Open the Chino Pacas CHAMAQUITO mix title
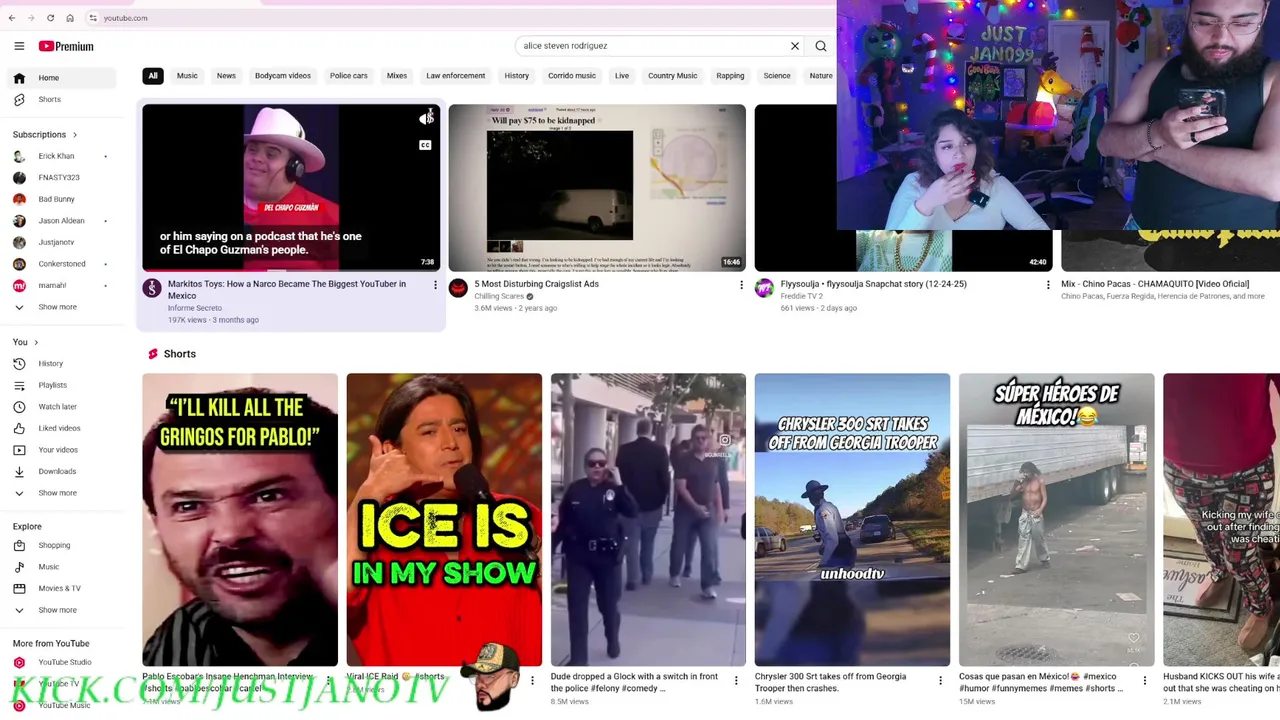 point(1155,284)
